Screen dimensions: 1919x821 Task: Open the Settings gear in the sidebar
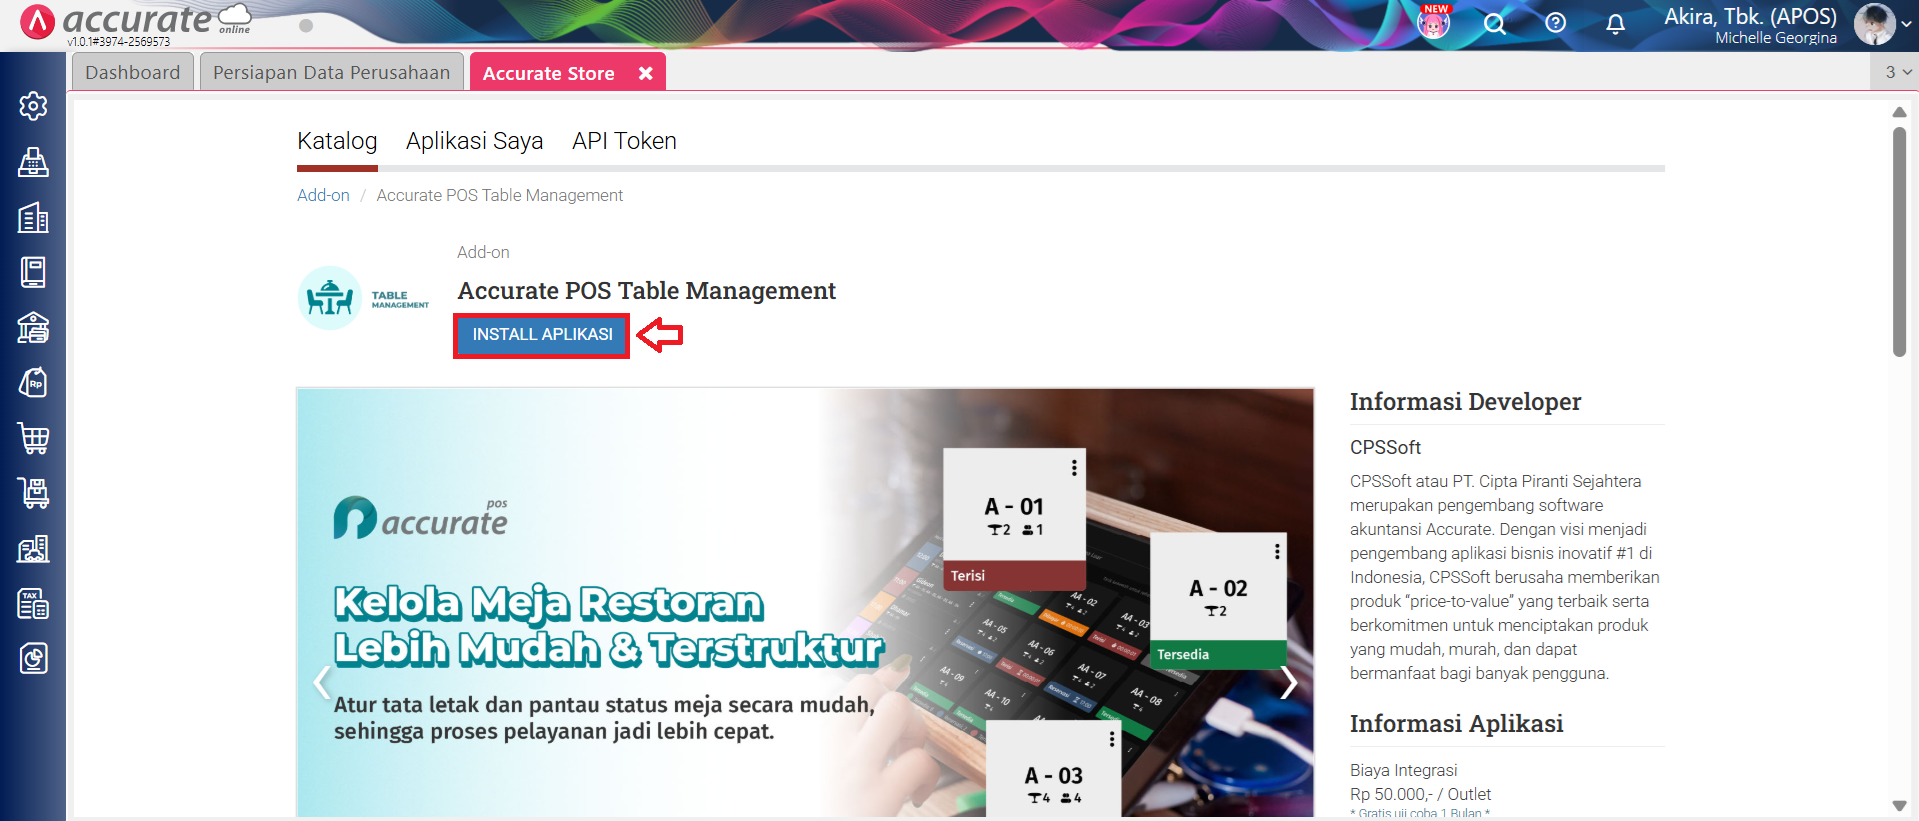(x=33, y=106)
